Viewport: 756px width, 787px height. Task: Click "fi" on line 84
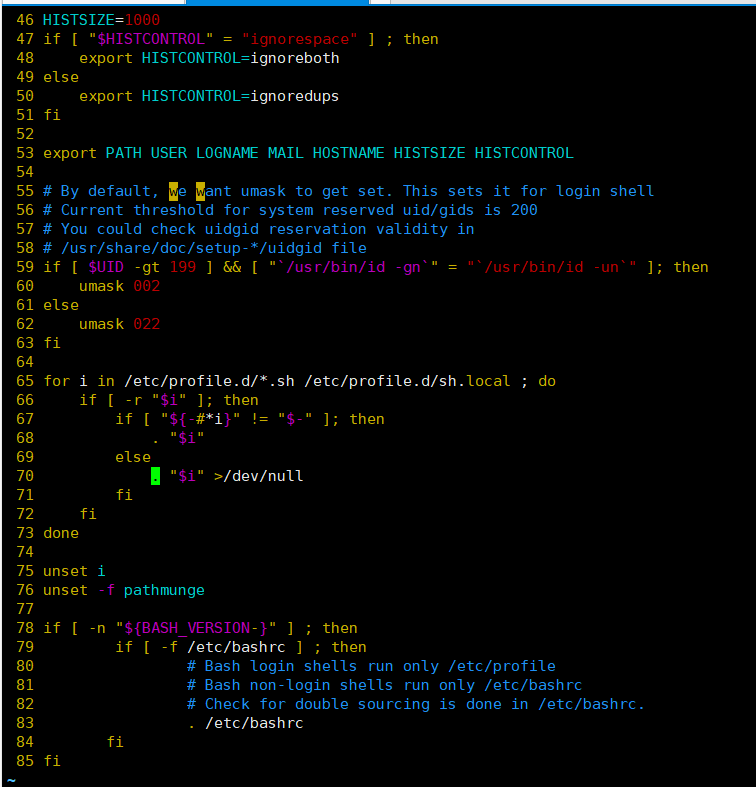(x=115, y=742)
